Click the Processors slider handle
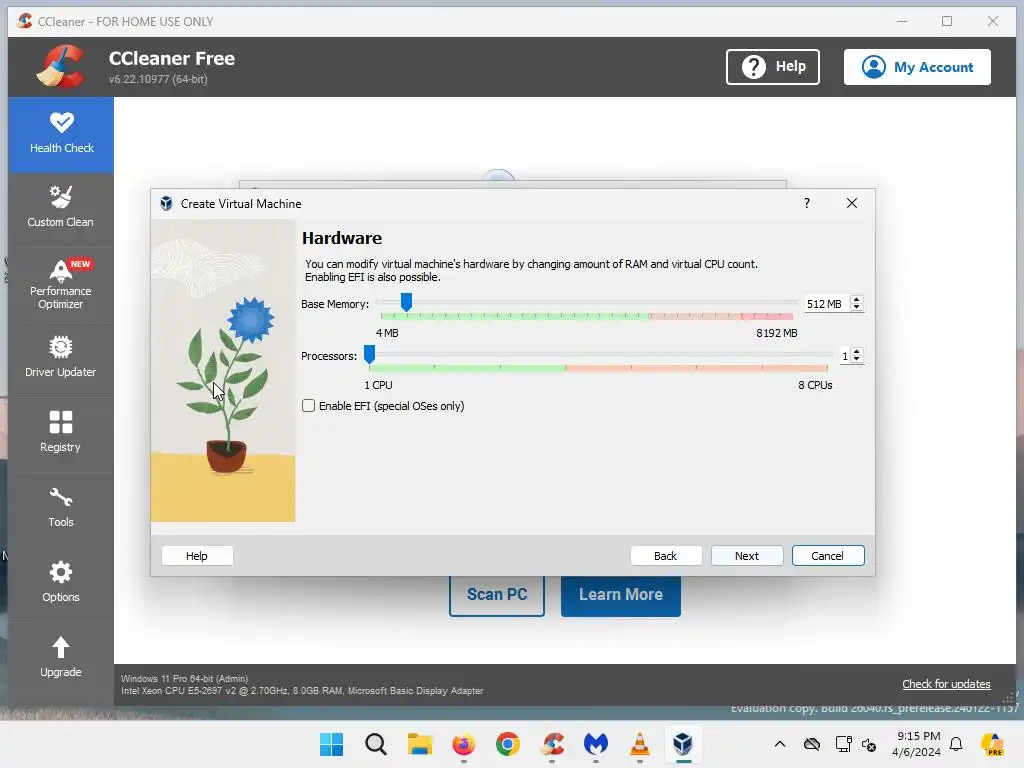The height and width of the screenshot is (768, 1024). pyautogui.click(x=370, y=354)
